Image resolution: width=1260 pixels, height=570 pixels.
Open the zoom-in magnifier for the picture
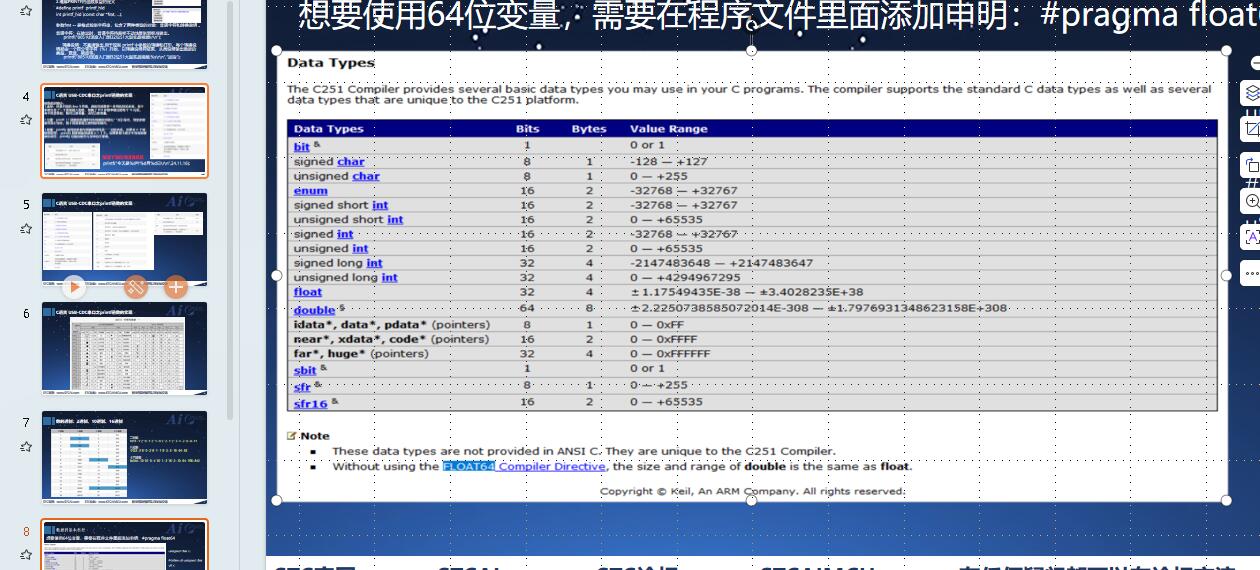pos(1252,201)
